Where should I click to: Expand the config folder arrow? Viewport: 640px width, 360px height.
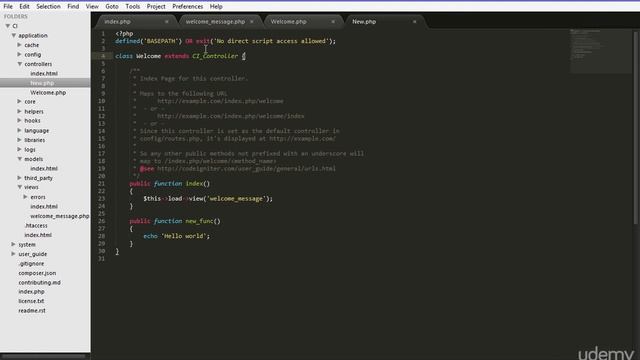tap(19, 54)
